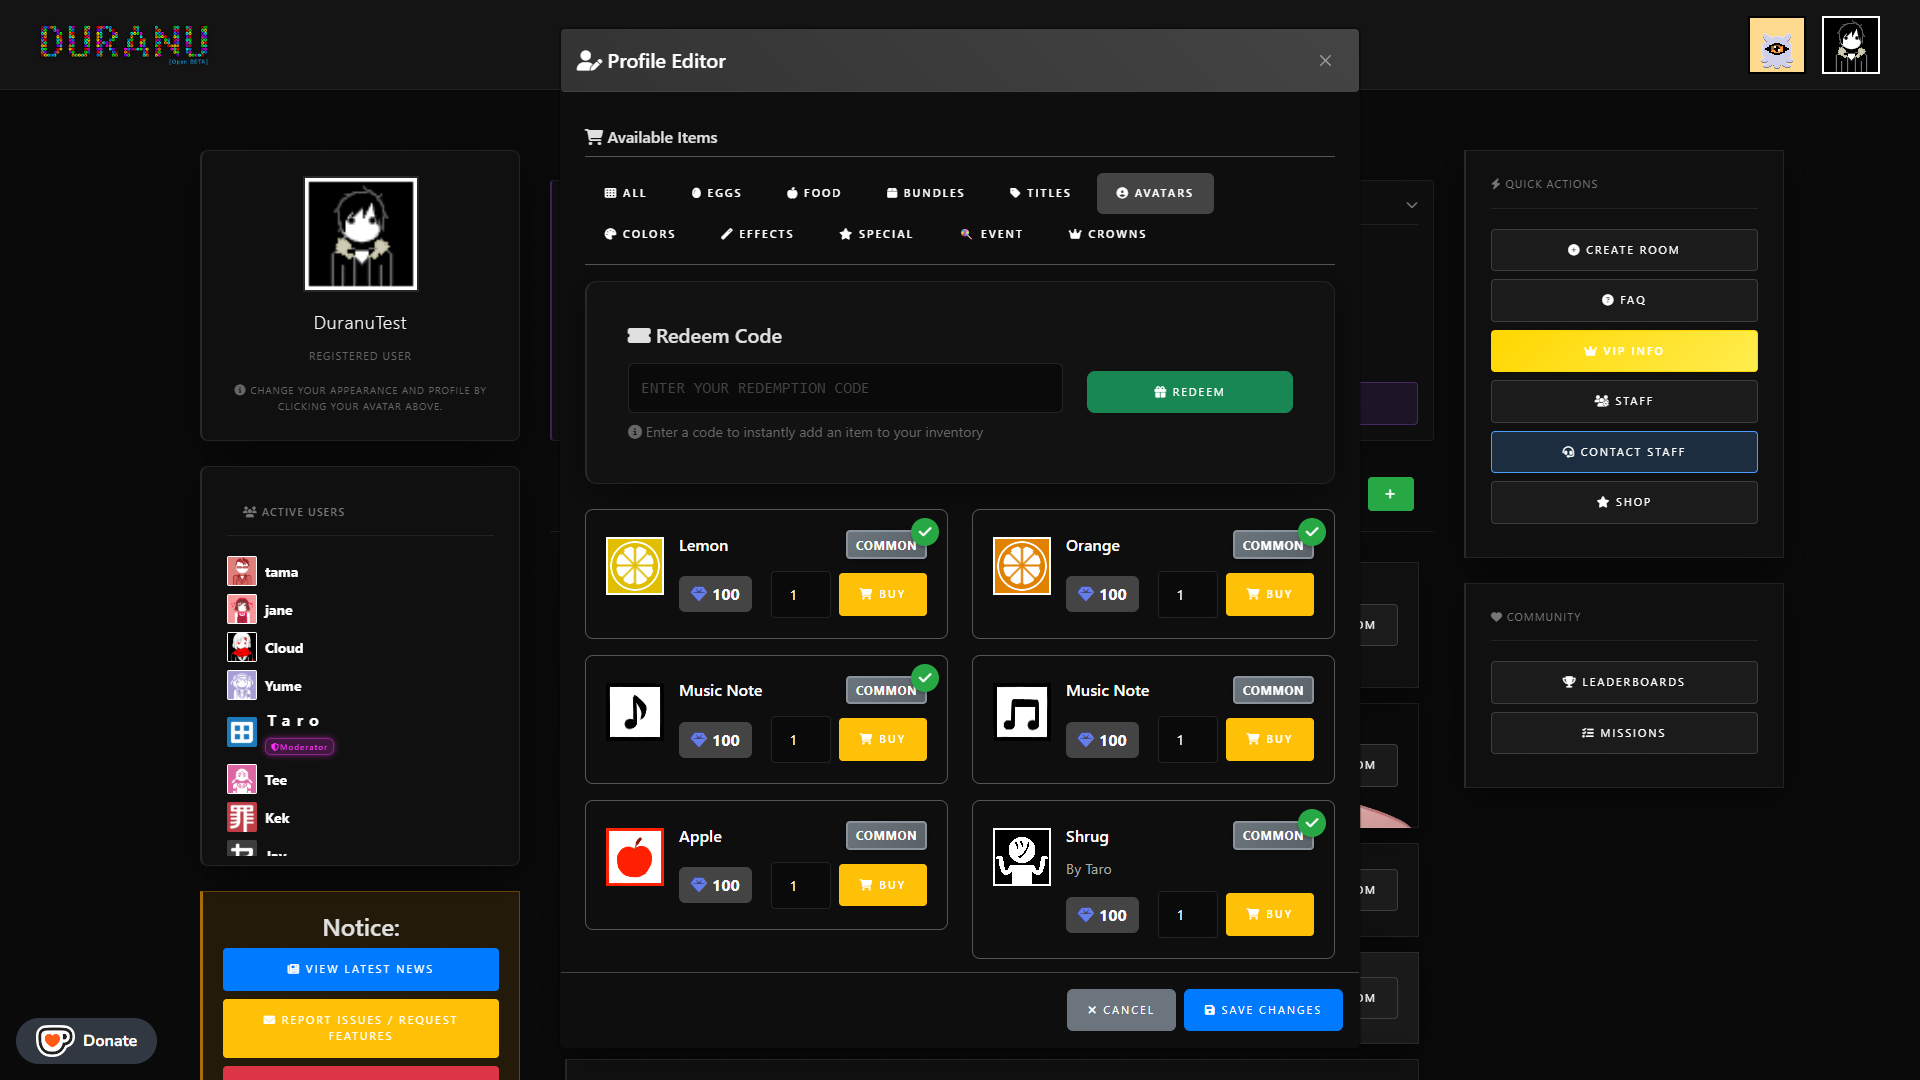The image size is (1920, 1080).
Task: Click the Save Changes button
Action: [x=1262, y=1010]
